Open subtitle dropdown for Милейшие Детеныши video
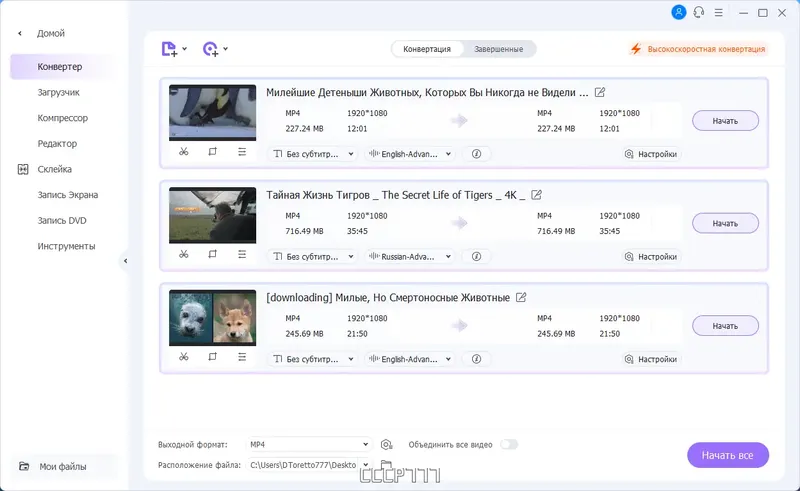800x491 pixels. click(312, 154)
